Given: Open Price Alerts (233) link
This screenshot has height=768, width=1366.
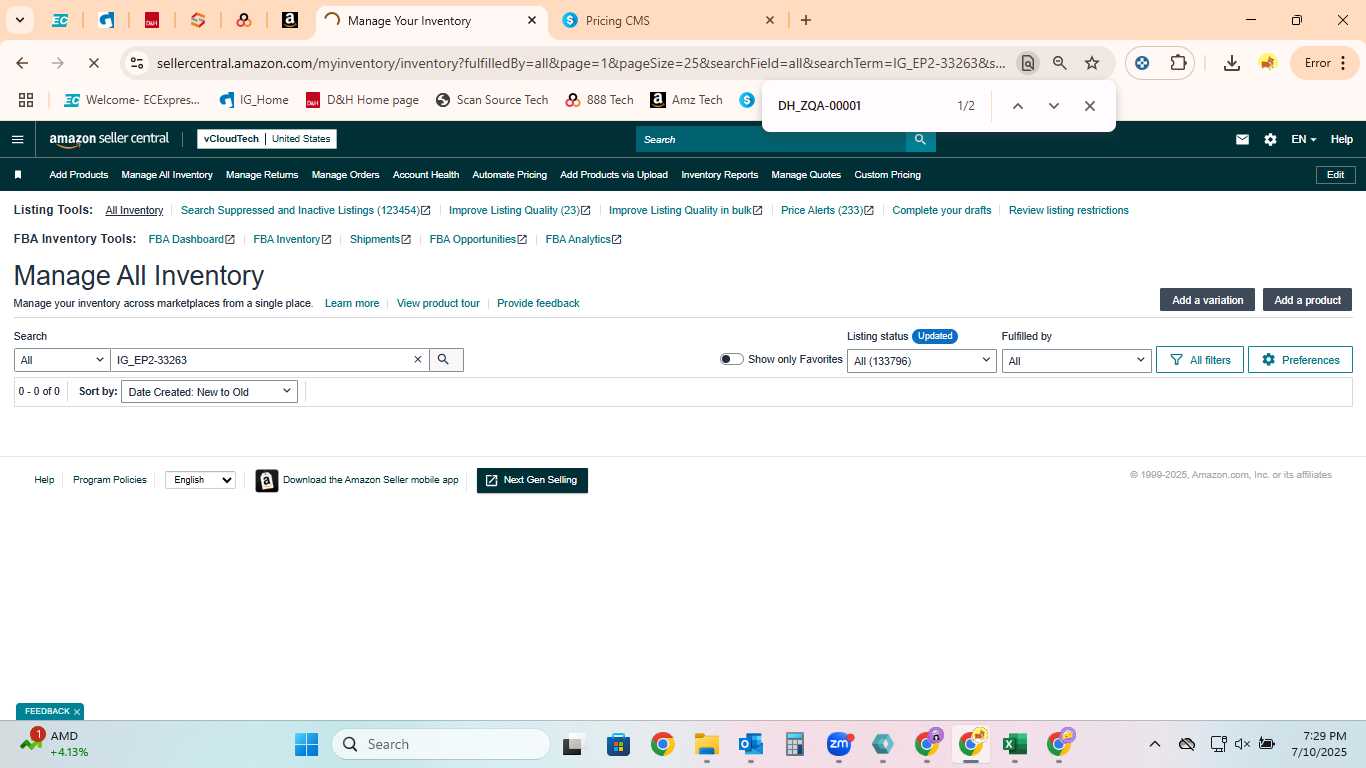Looking at the screenshot, I should pyautogui.click(x=827, y=210).
